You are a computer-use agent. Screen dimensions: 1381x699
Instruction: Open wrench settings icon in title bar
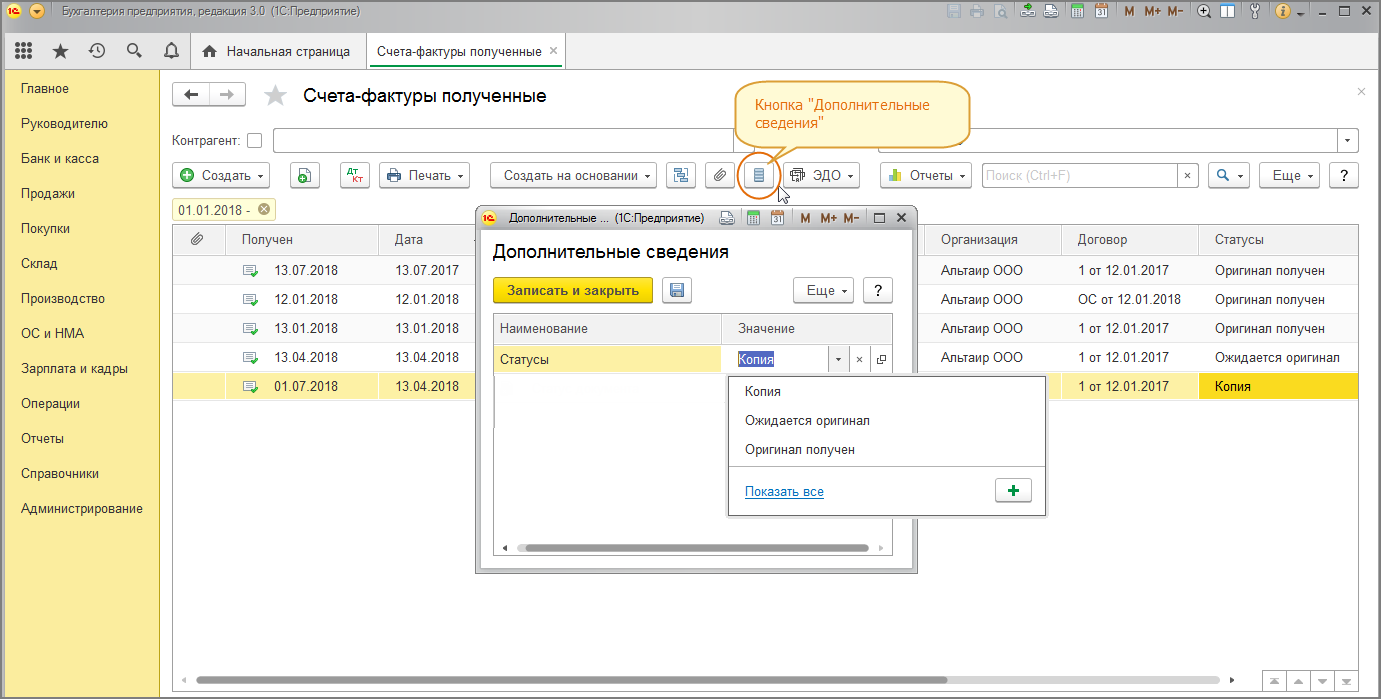click(1257, 12)
